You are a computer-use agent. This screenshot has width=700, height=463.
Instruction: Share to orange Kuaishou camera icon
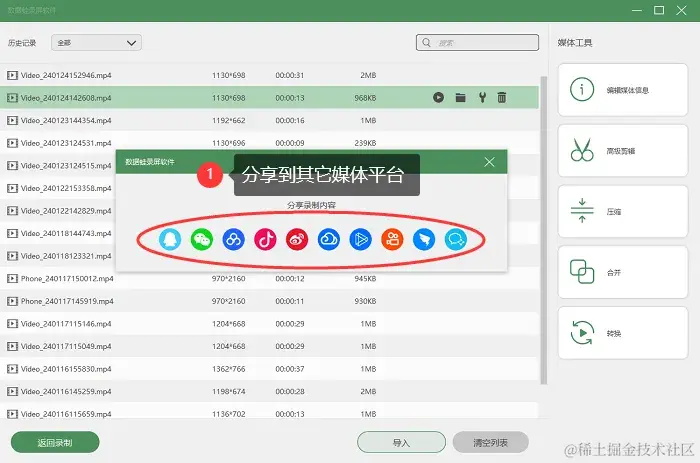coord(392,239)
